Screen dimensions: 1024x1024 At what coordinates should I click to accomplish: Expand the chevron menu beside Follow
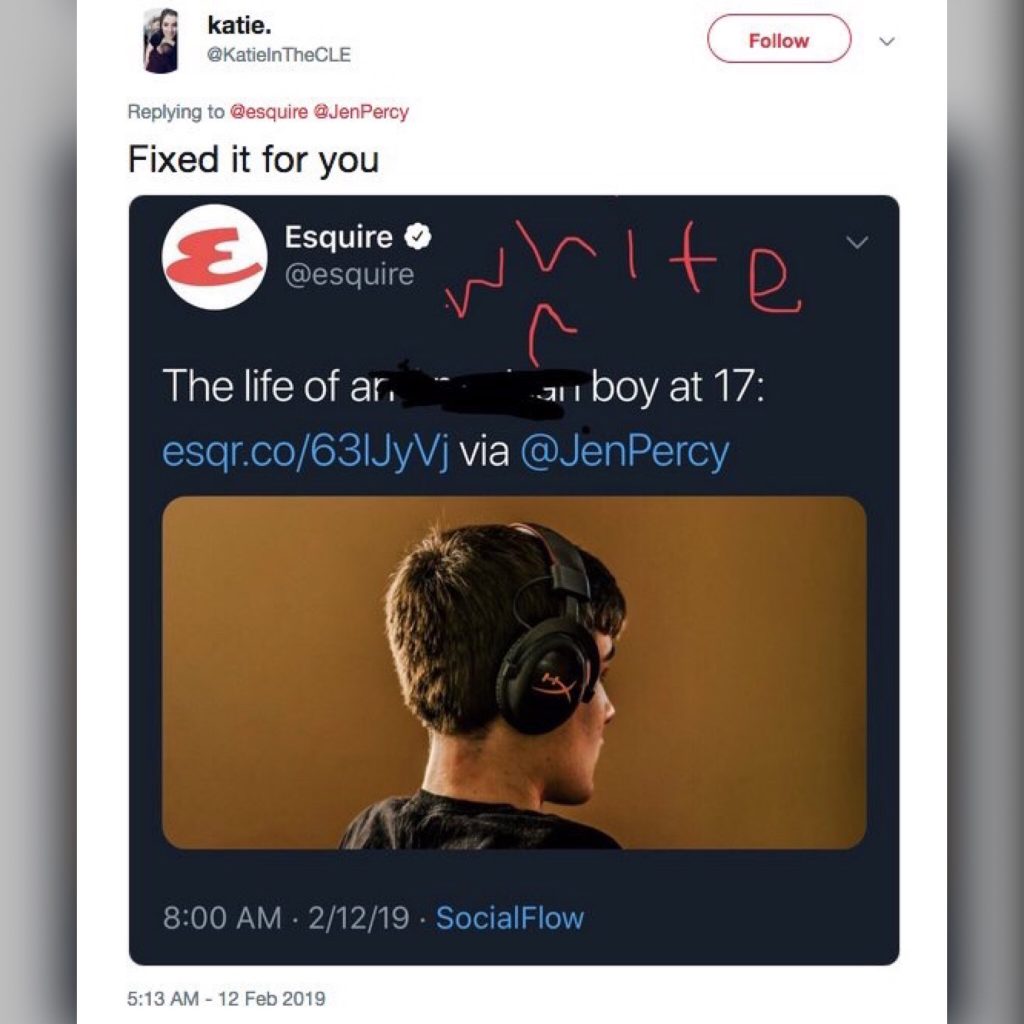coord(886,41)
